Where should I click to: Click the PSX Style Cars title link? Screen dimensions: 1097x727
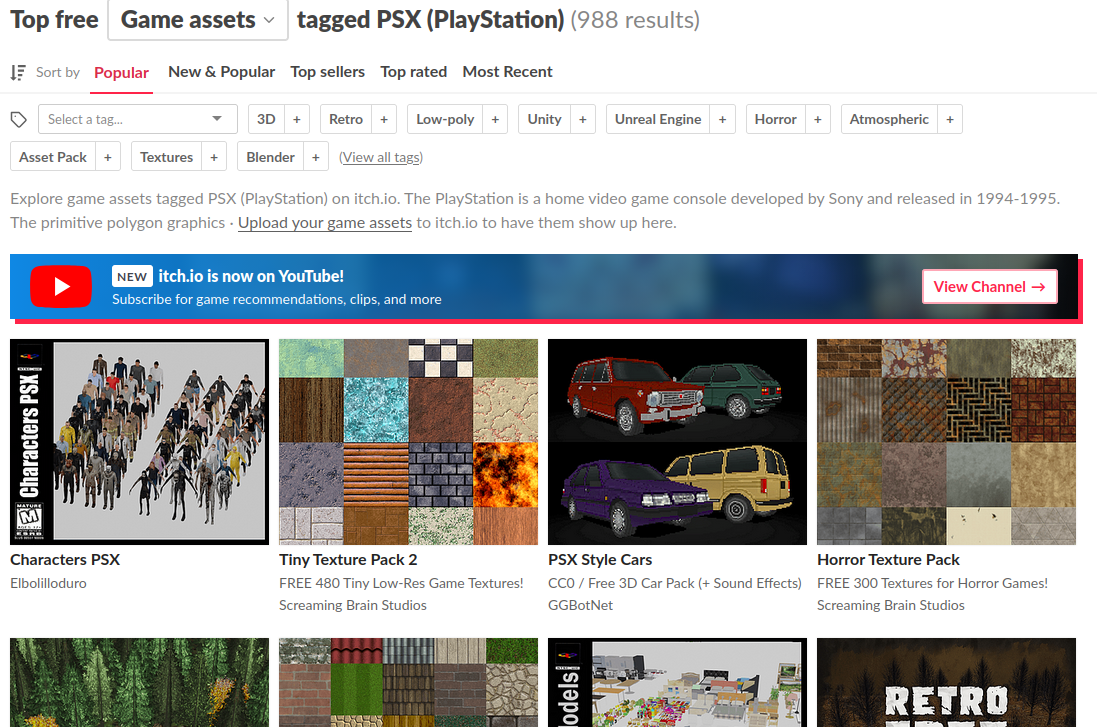click(x=600, y=560)
